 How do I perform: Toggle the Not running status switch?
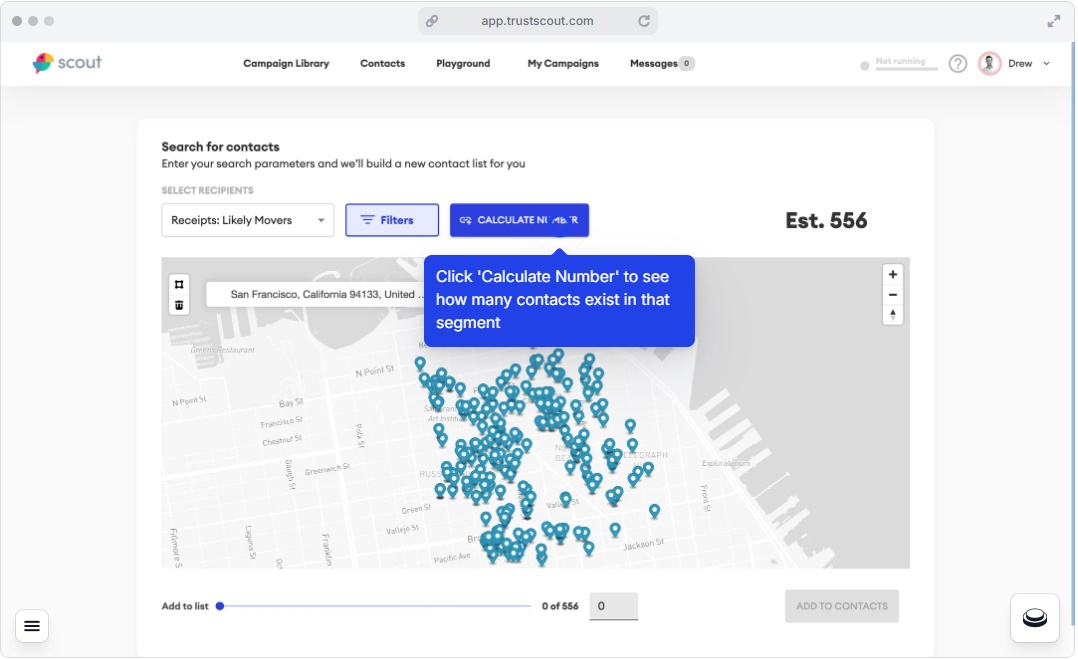tap(899, 64)
